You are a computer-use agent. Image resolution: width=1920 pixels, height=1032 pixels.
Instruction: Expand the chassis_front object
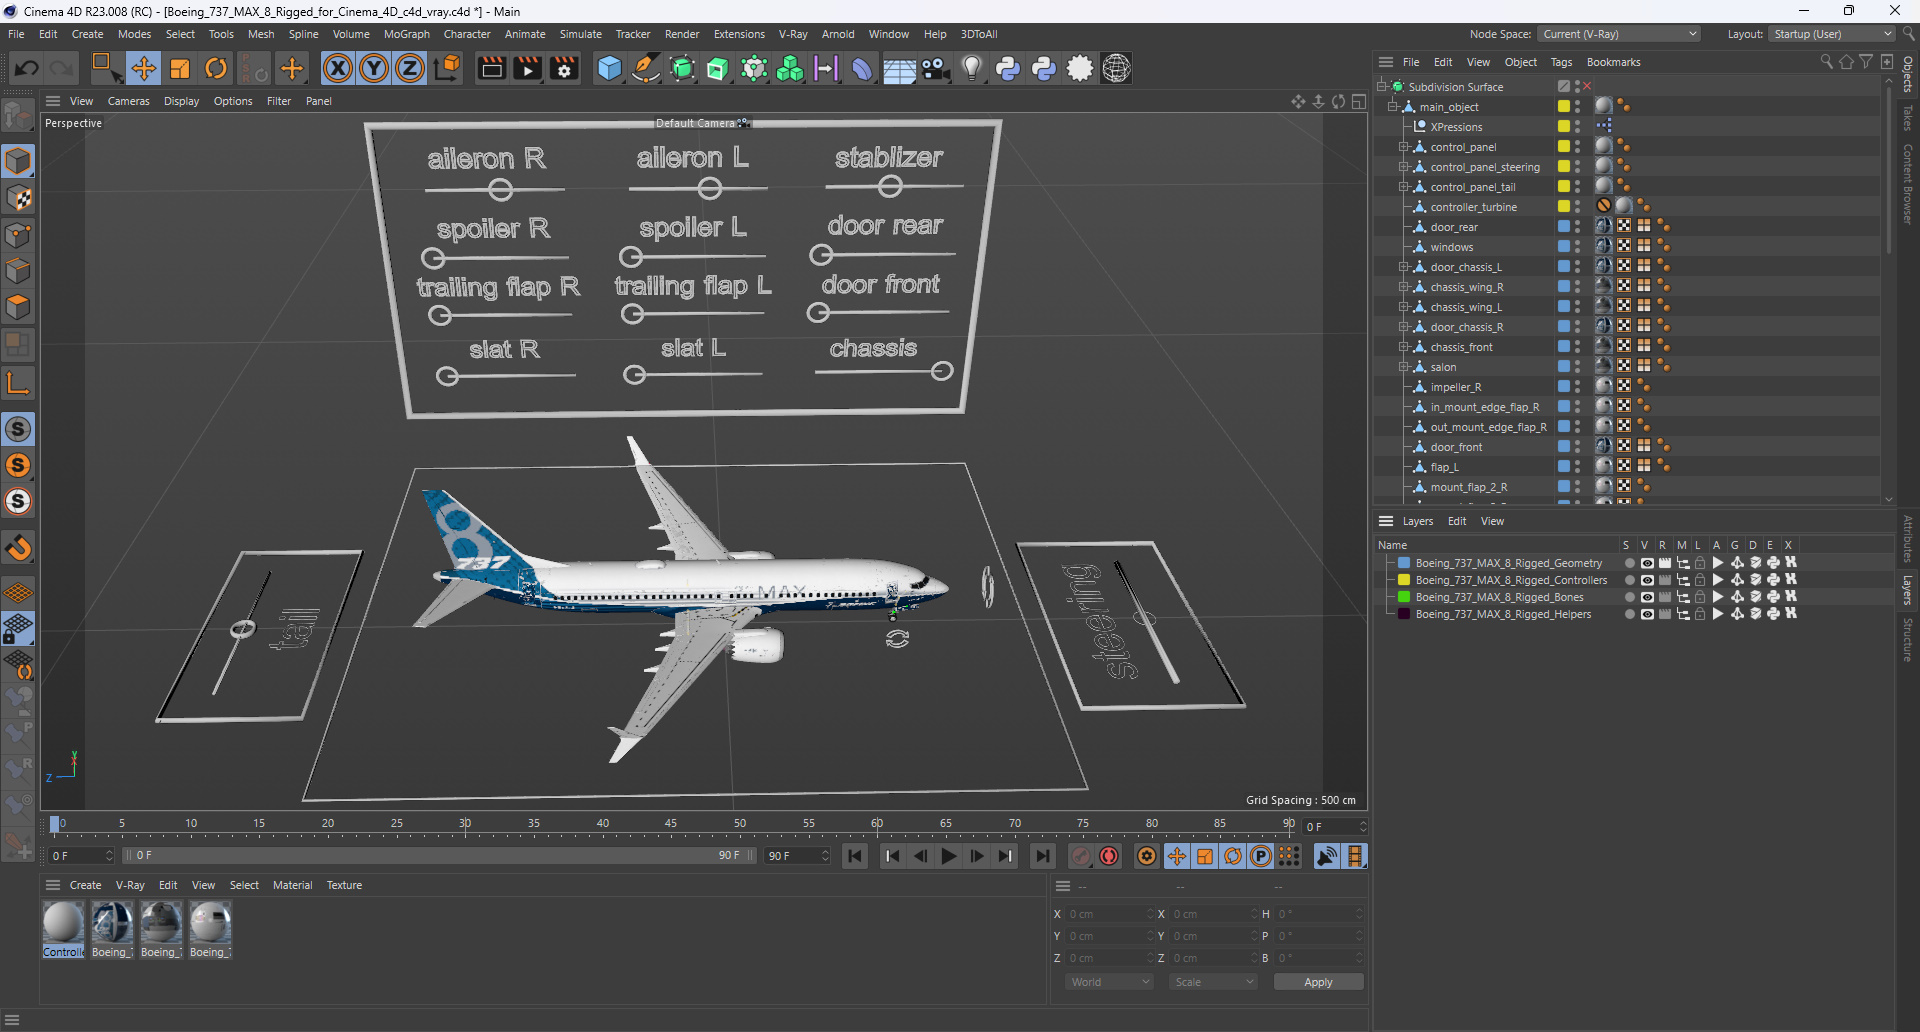click(x=1403, y=347)
